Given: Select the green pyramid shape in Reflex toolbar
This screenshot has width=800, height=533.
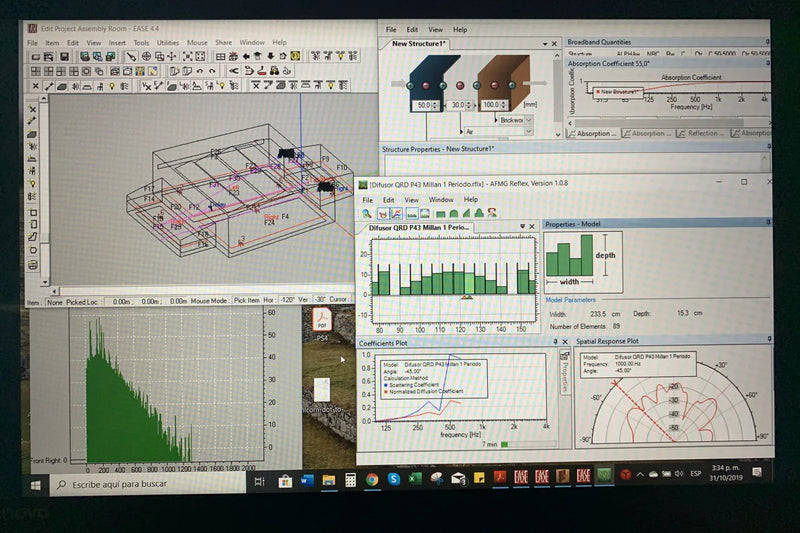Looking at the screenshot, I should 479,214.
